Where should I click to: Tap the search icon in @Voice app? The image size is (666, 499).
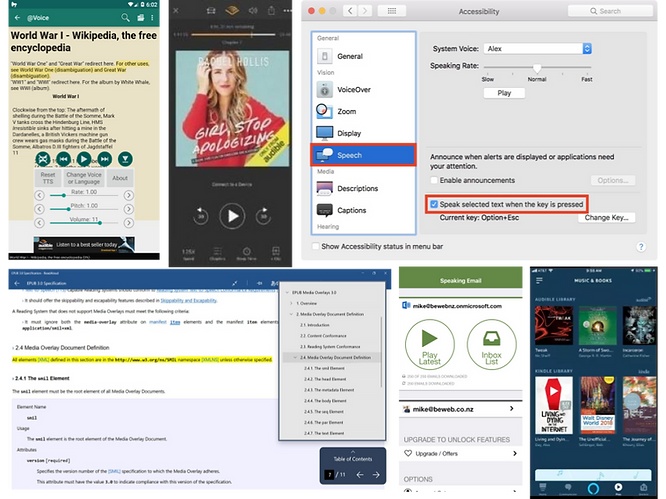pos(125,17)
